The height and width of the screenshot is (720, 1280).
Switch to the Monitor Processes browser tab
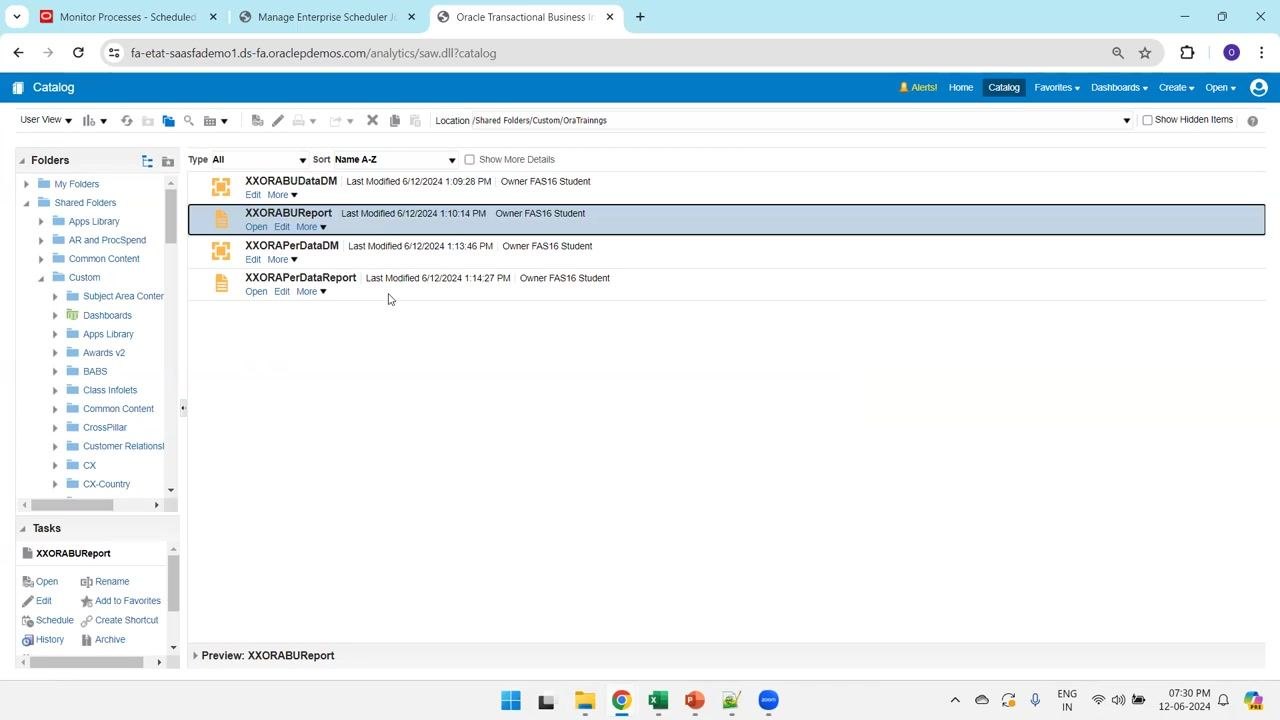coord(129,17)
